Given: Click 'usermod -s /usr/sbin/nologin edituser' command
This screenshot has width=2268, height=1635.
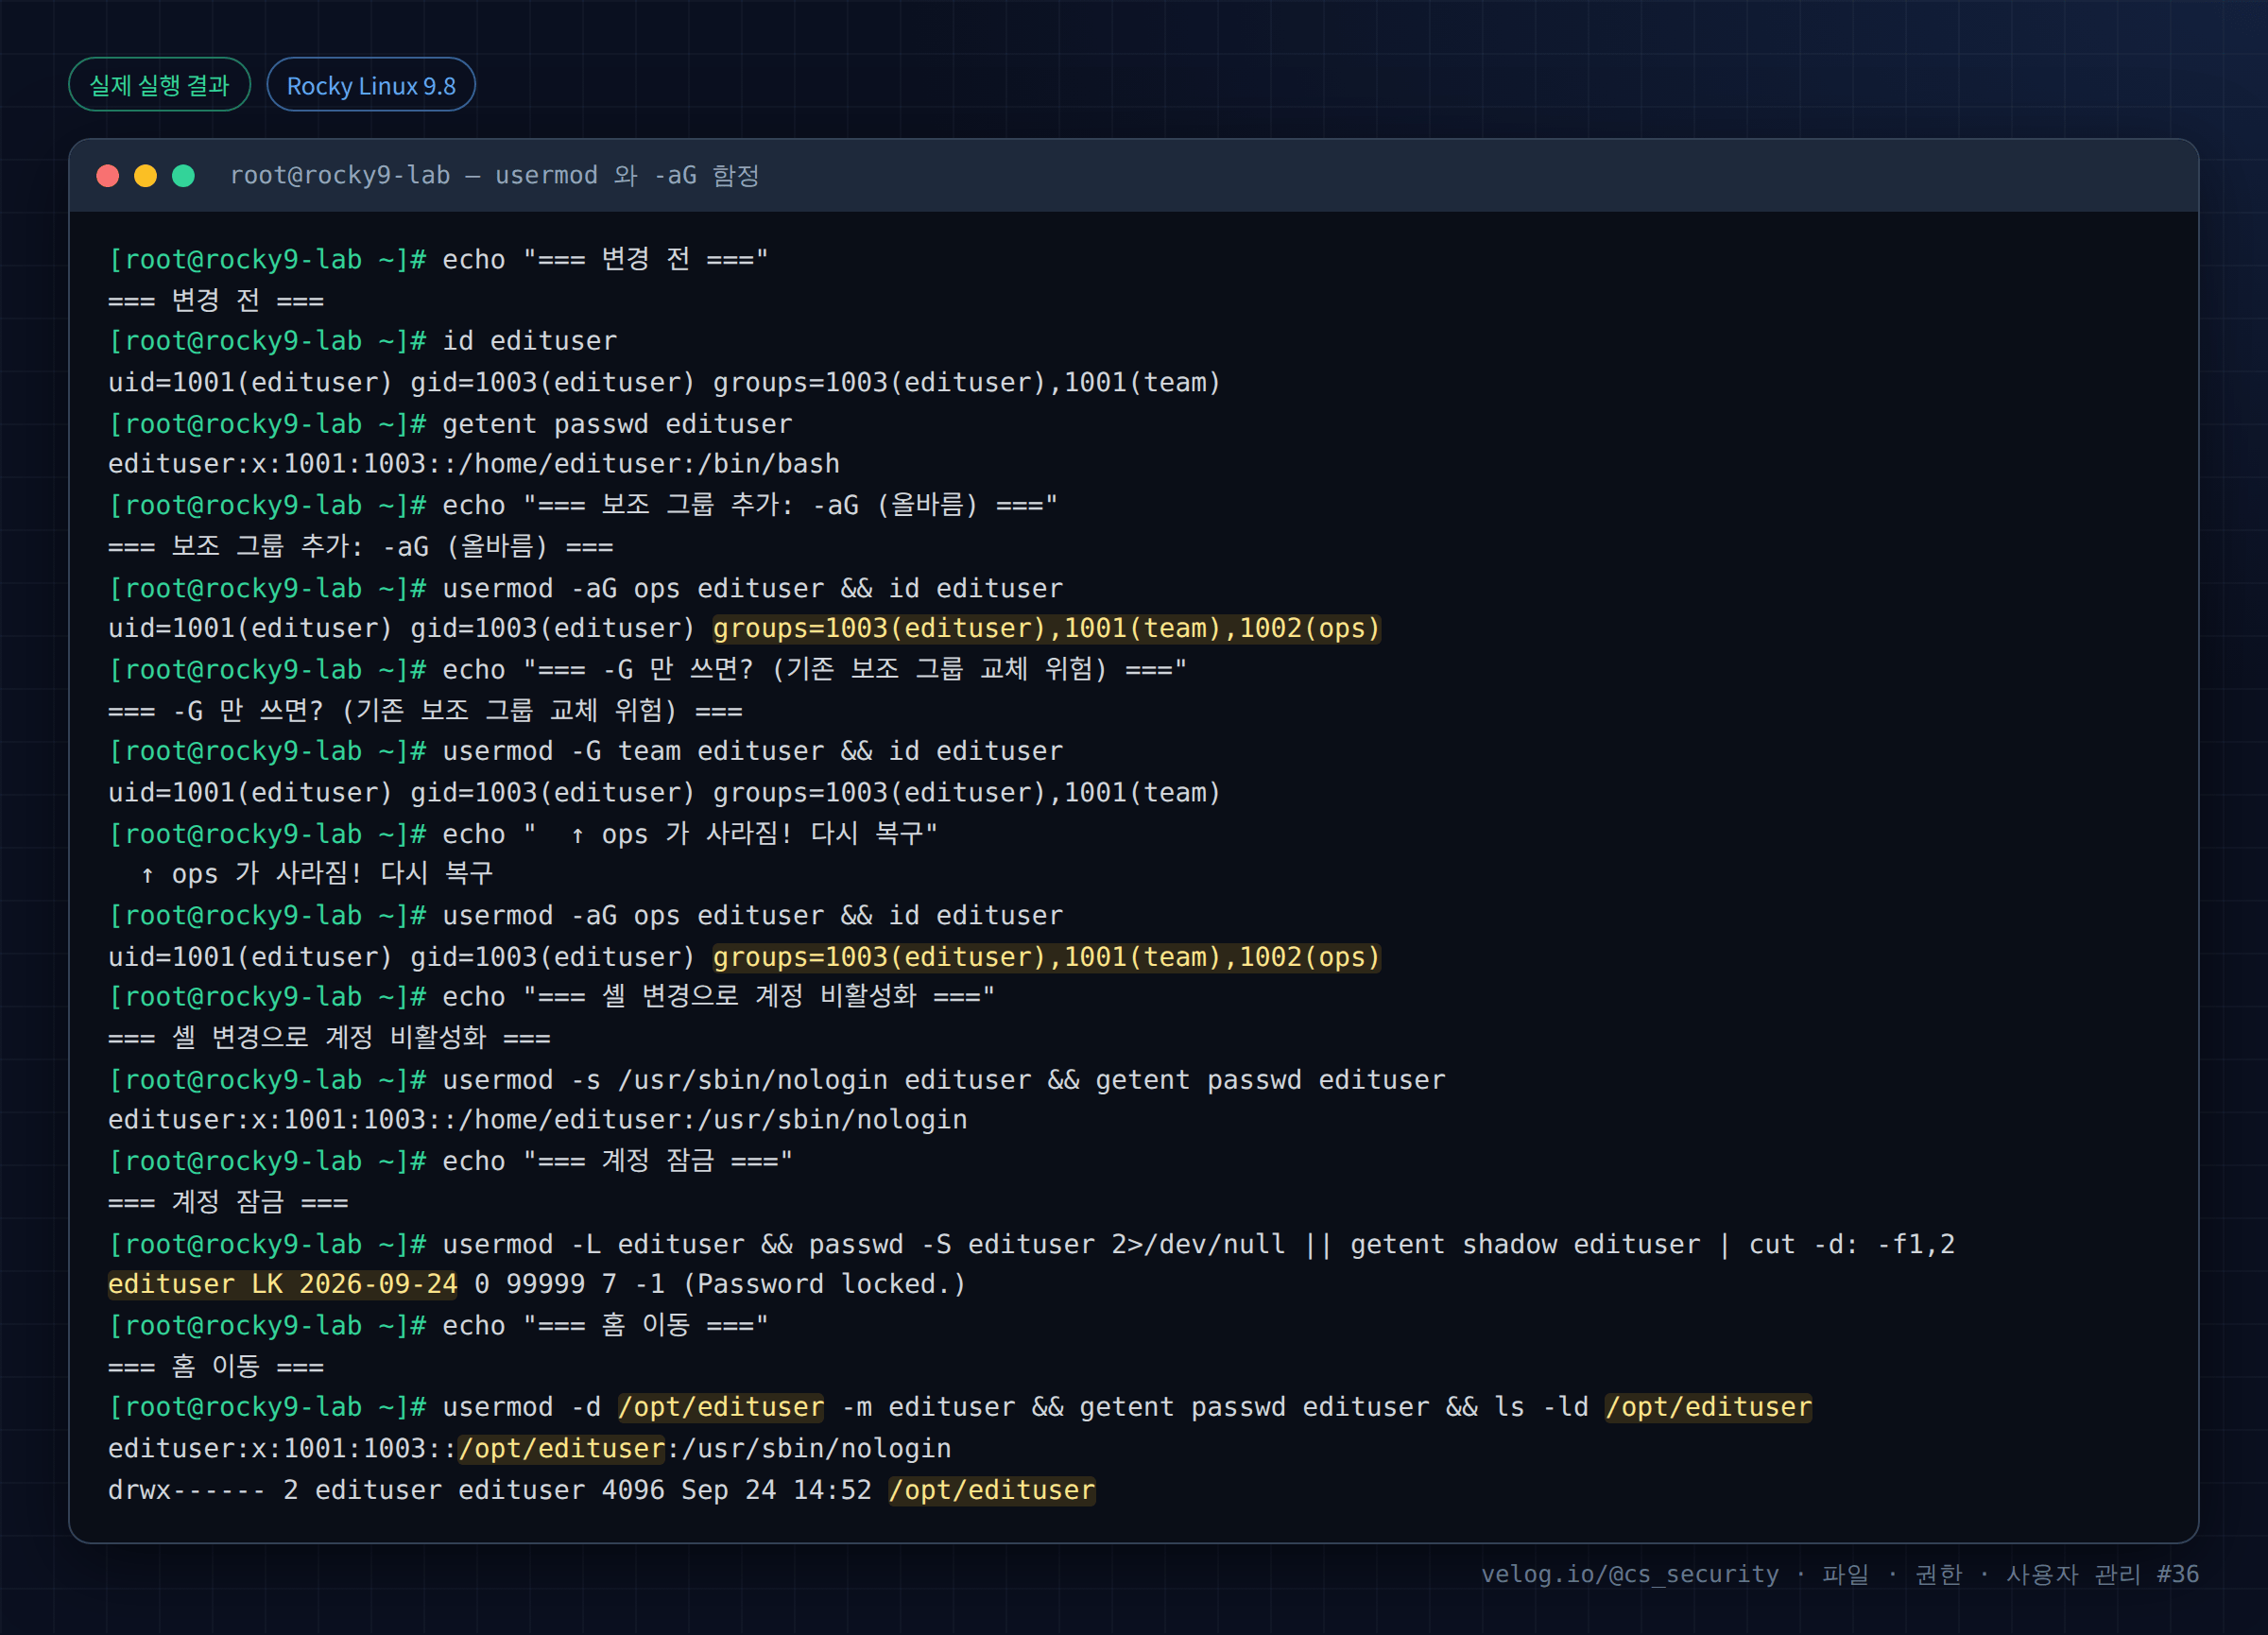Looking at the screenshot, I should coord(735,1080).
